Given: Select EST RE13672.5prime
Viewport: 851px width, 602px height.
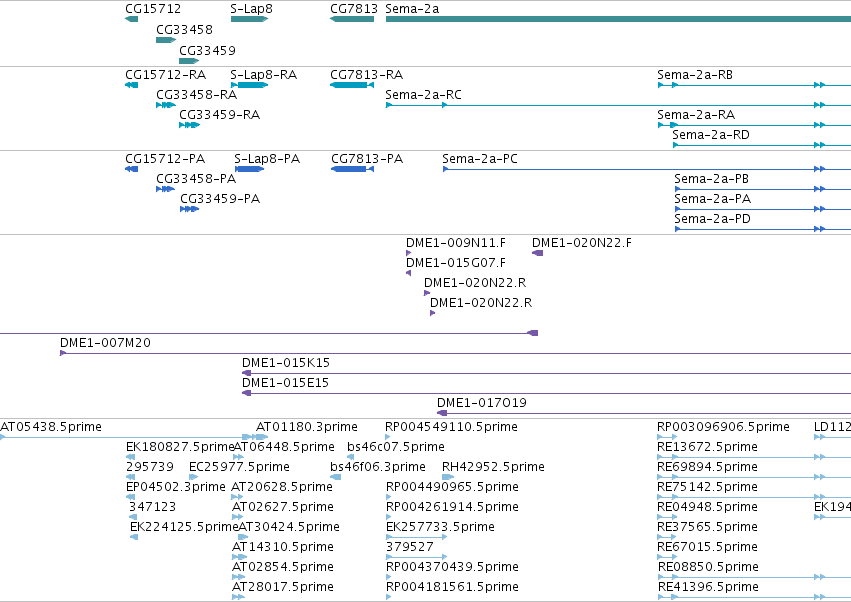Looking at the screenshot, I should click(x=707, y=447).
